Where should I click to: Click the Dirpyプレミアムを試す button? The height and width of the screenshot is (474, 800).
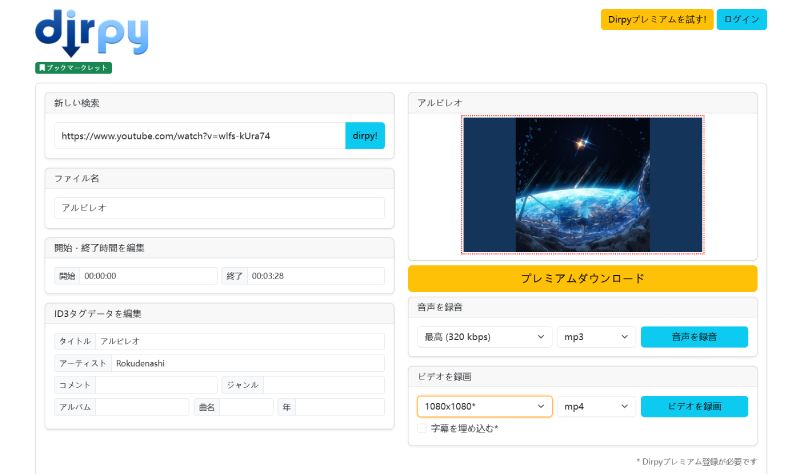pos(657,19)
